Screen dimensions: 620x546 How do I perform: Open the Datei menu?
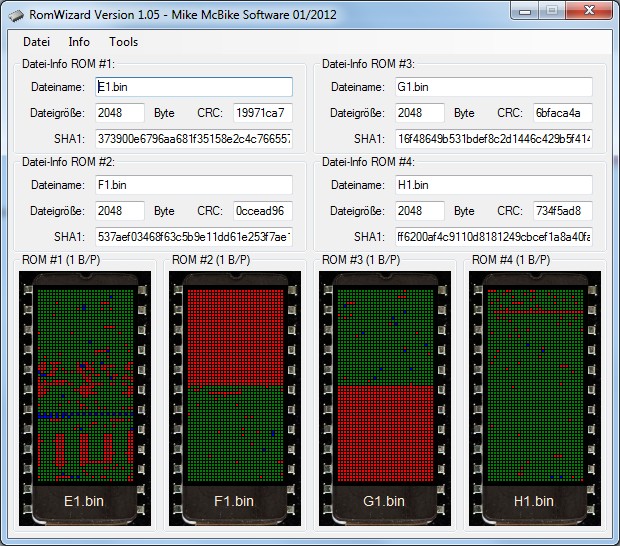[36, 42]
